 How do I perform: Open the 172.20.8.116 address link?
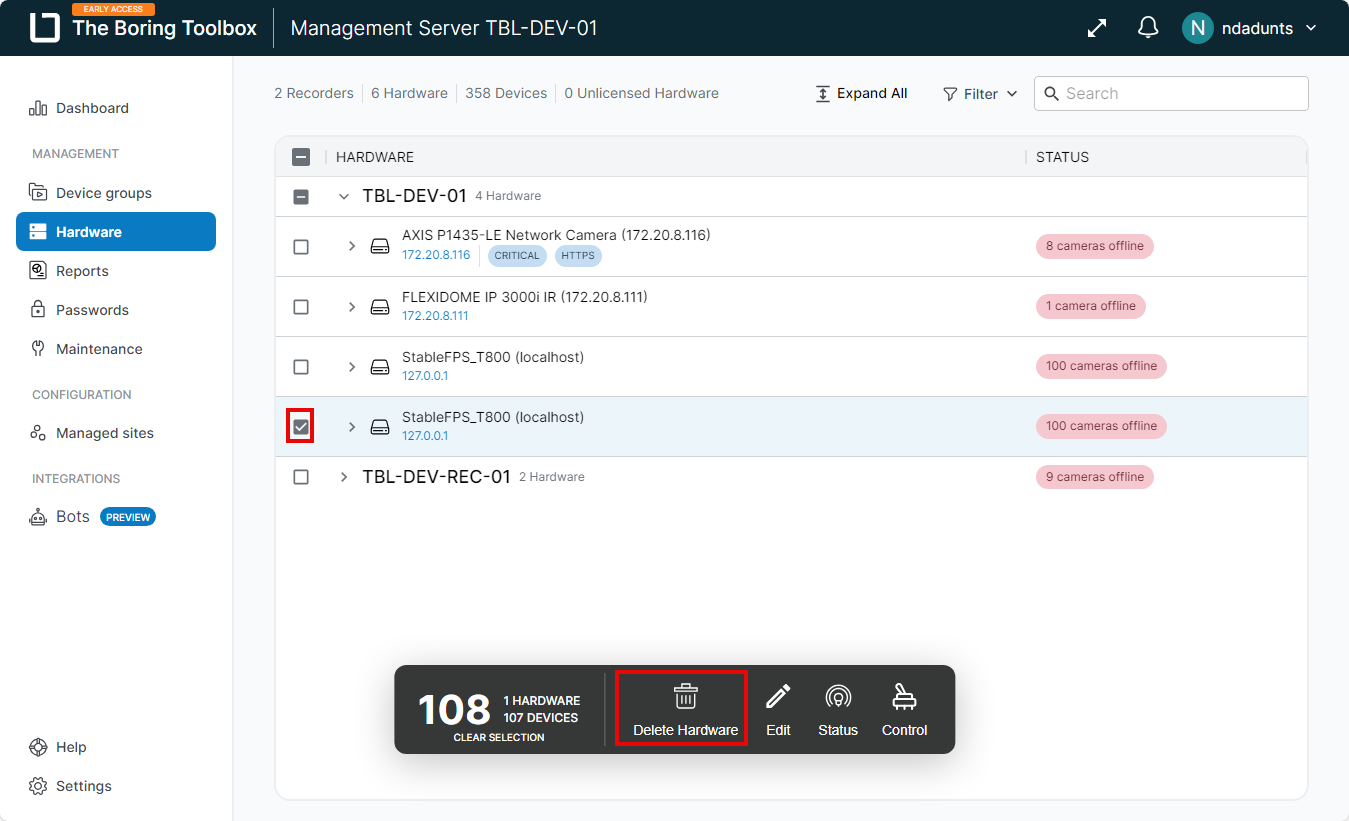pos(436,256)
